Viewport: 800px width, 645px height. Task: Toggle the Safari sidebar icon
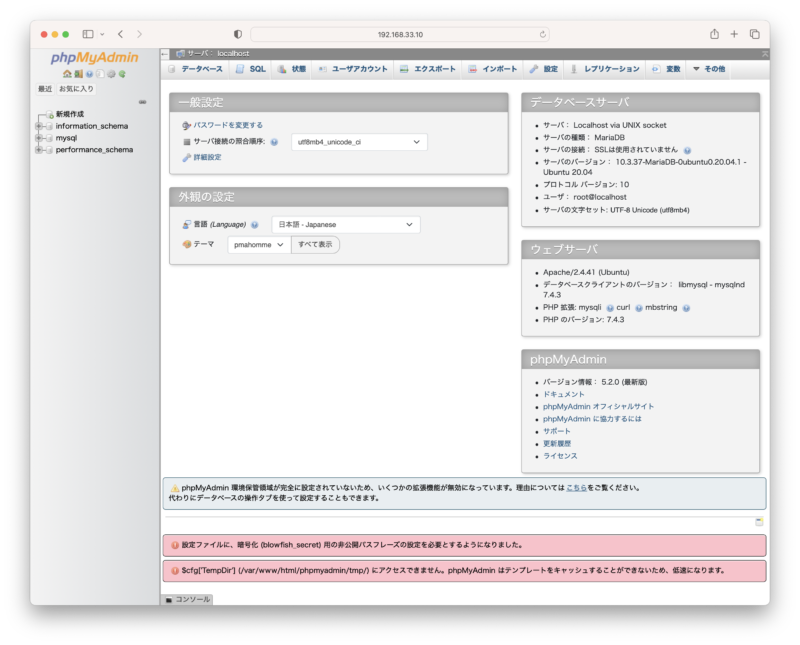pos(88,34)
